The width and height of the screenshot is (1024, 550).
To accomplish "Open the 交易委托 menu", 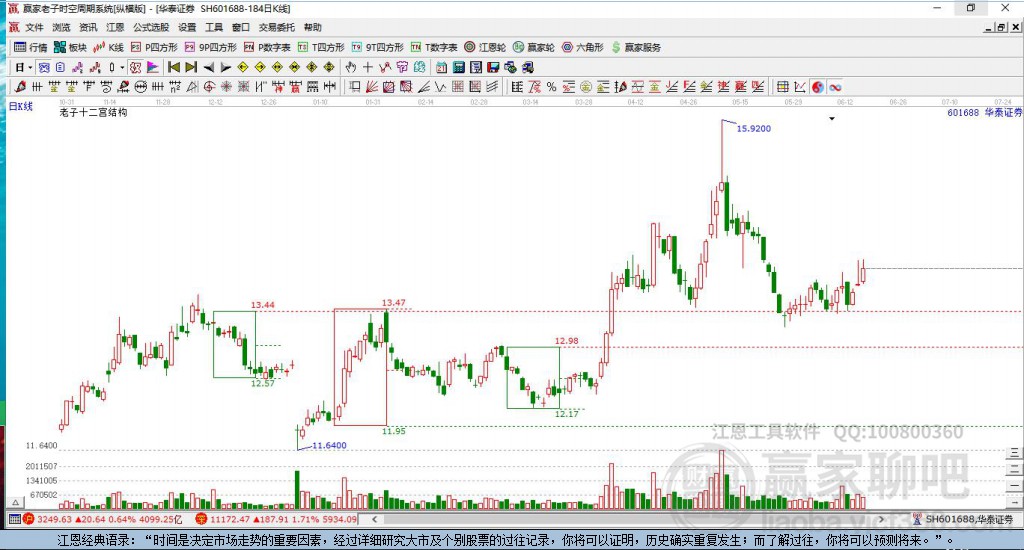I will click(276, 27).
